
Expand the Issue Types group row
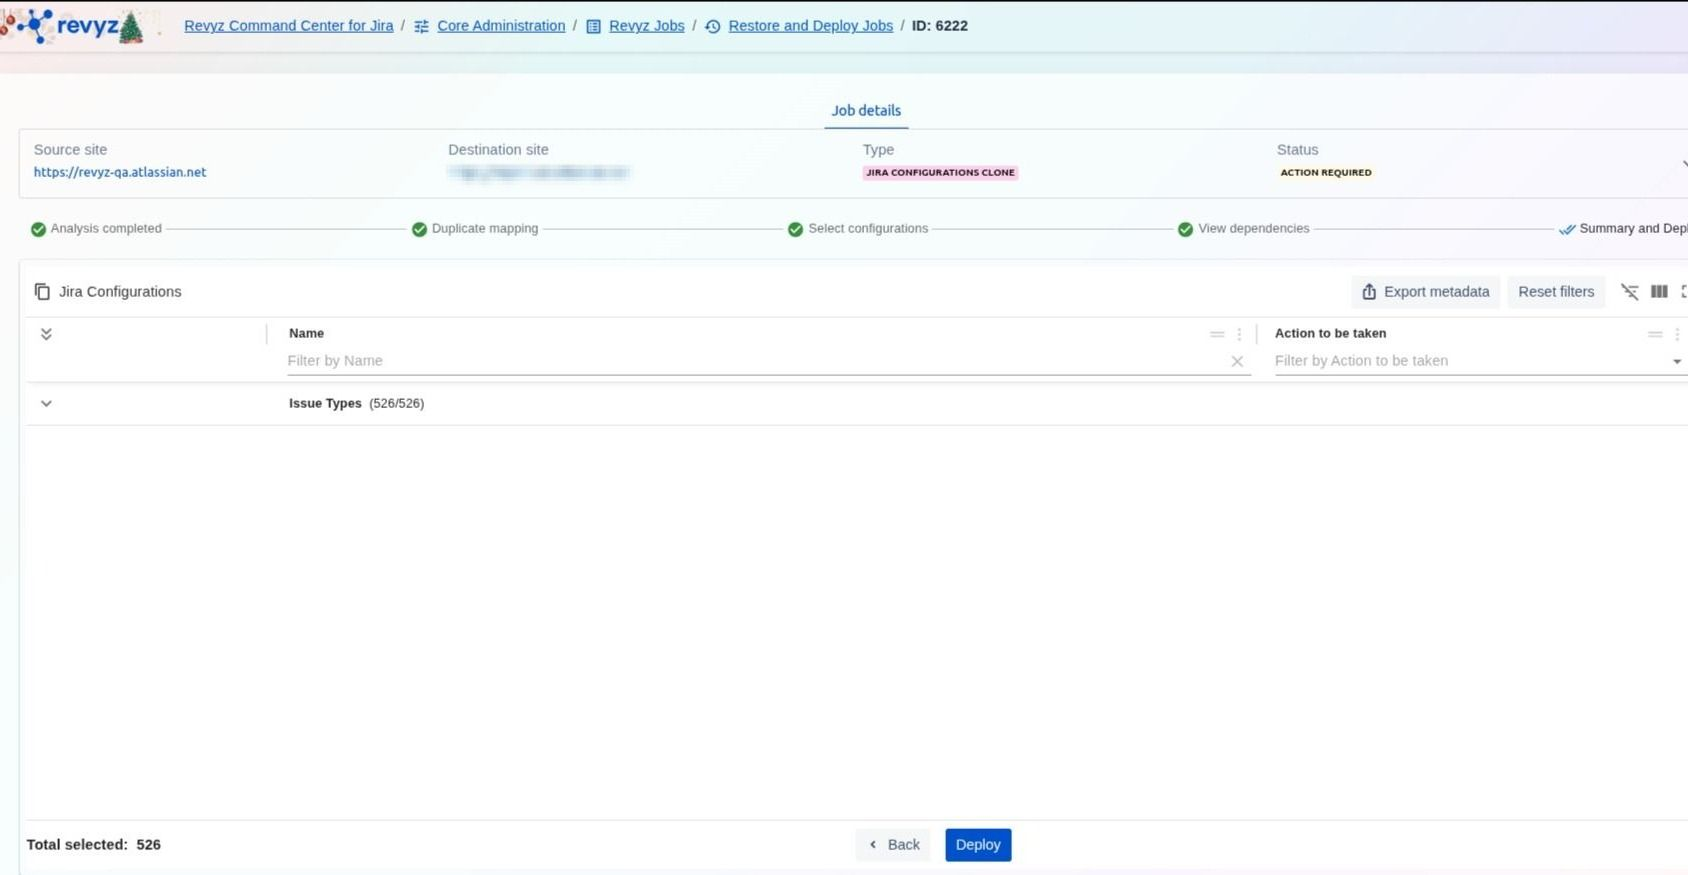[46, 404]
